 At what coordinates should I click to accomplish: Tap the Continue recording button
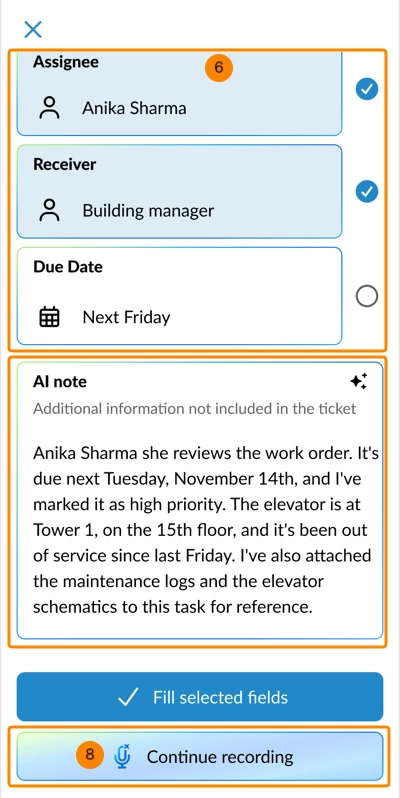(x=200, y=756)
